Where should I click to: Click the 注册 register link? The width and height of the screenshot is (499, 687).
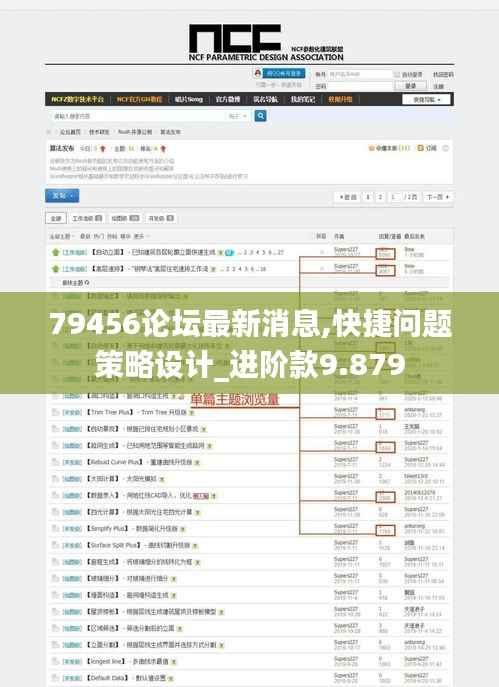tap(439, 86)
